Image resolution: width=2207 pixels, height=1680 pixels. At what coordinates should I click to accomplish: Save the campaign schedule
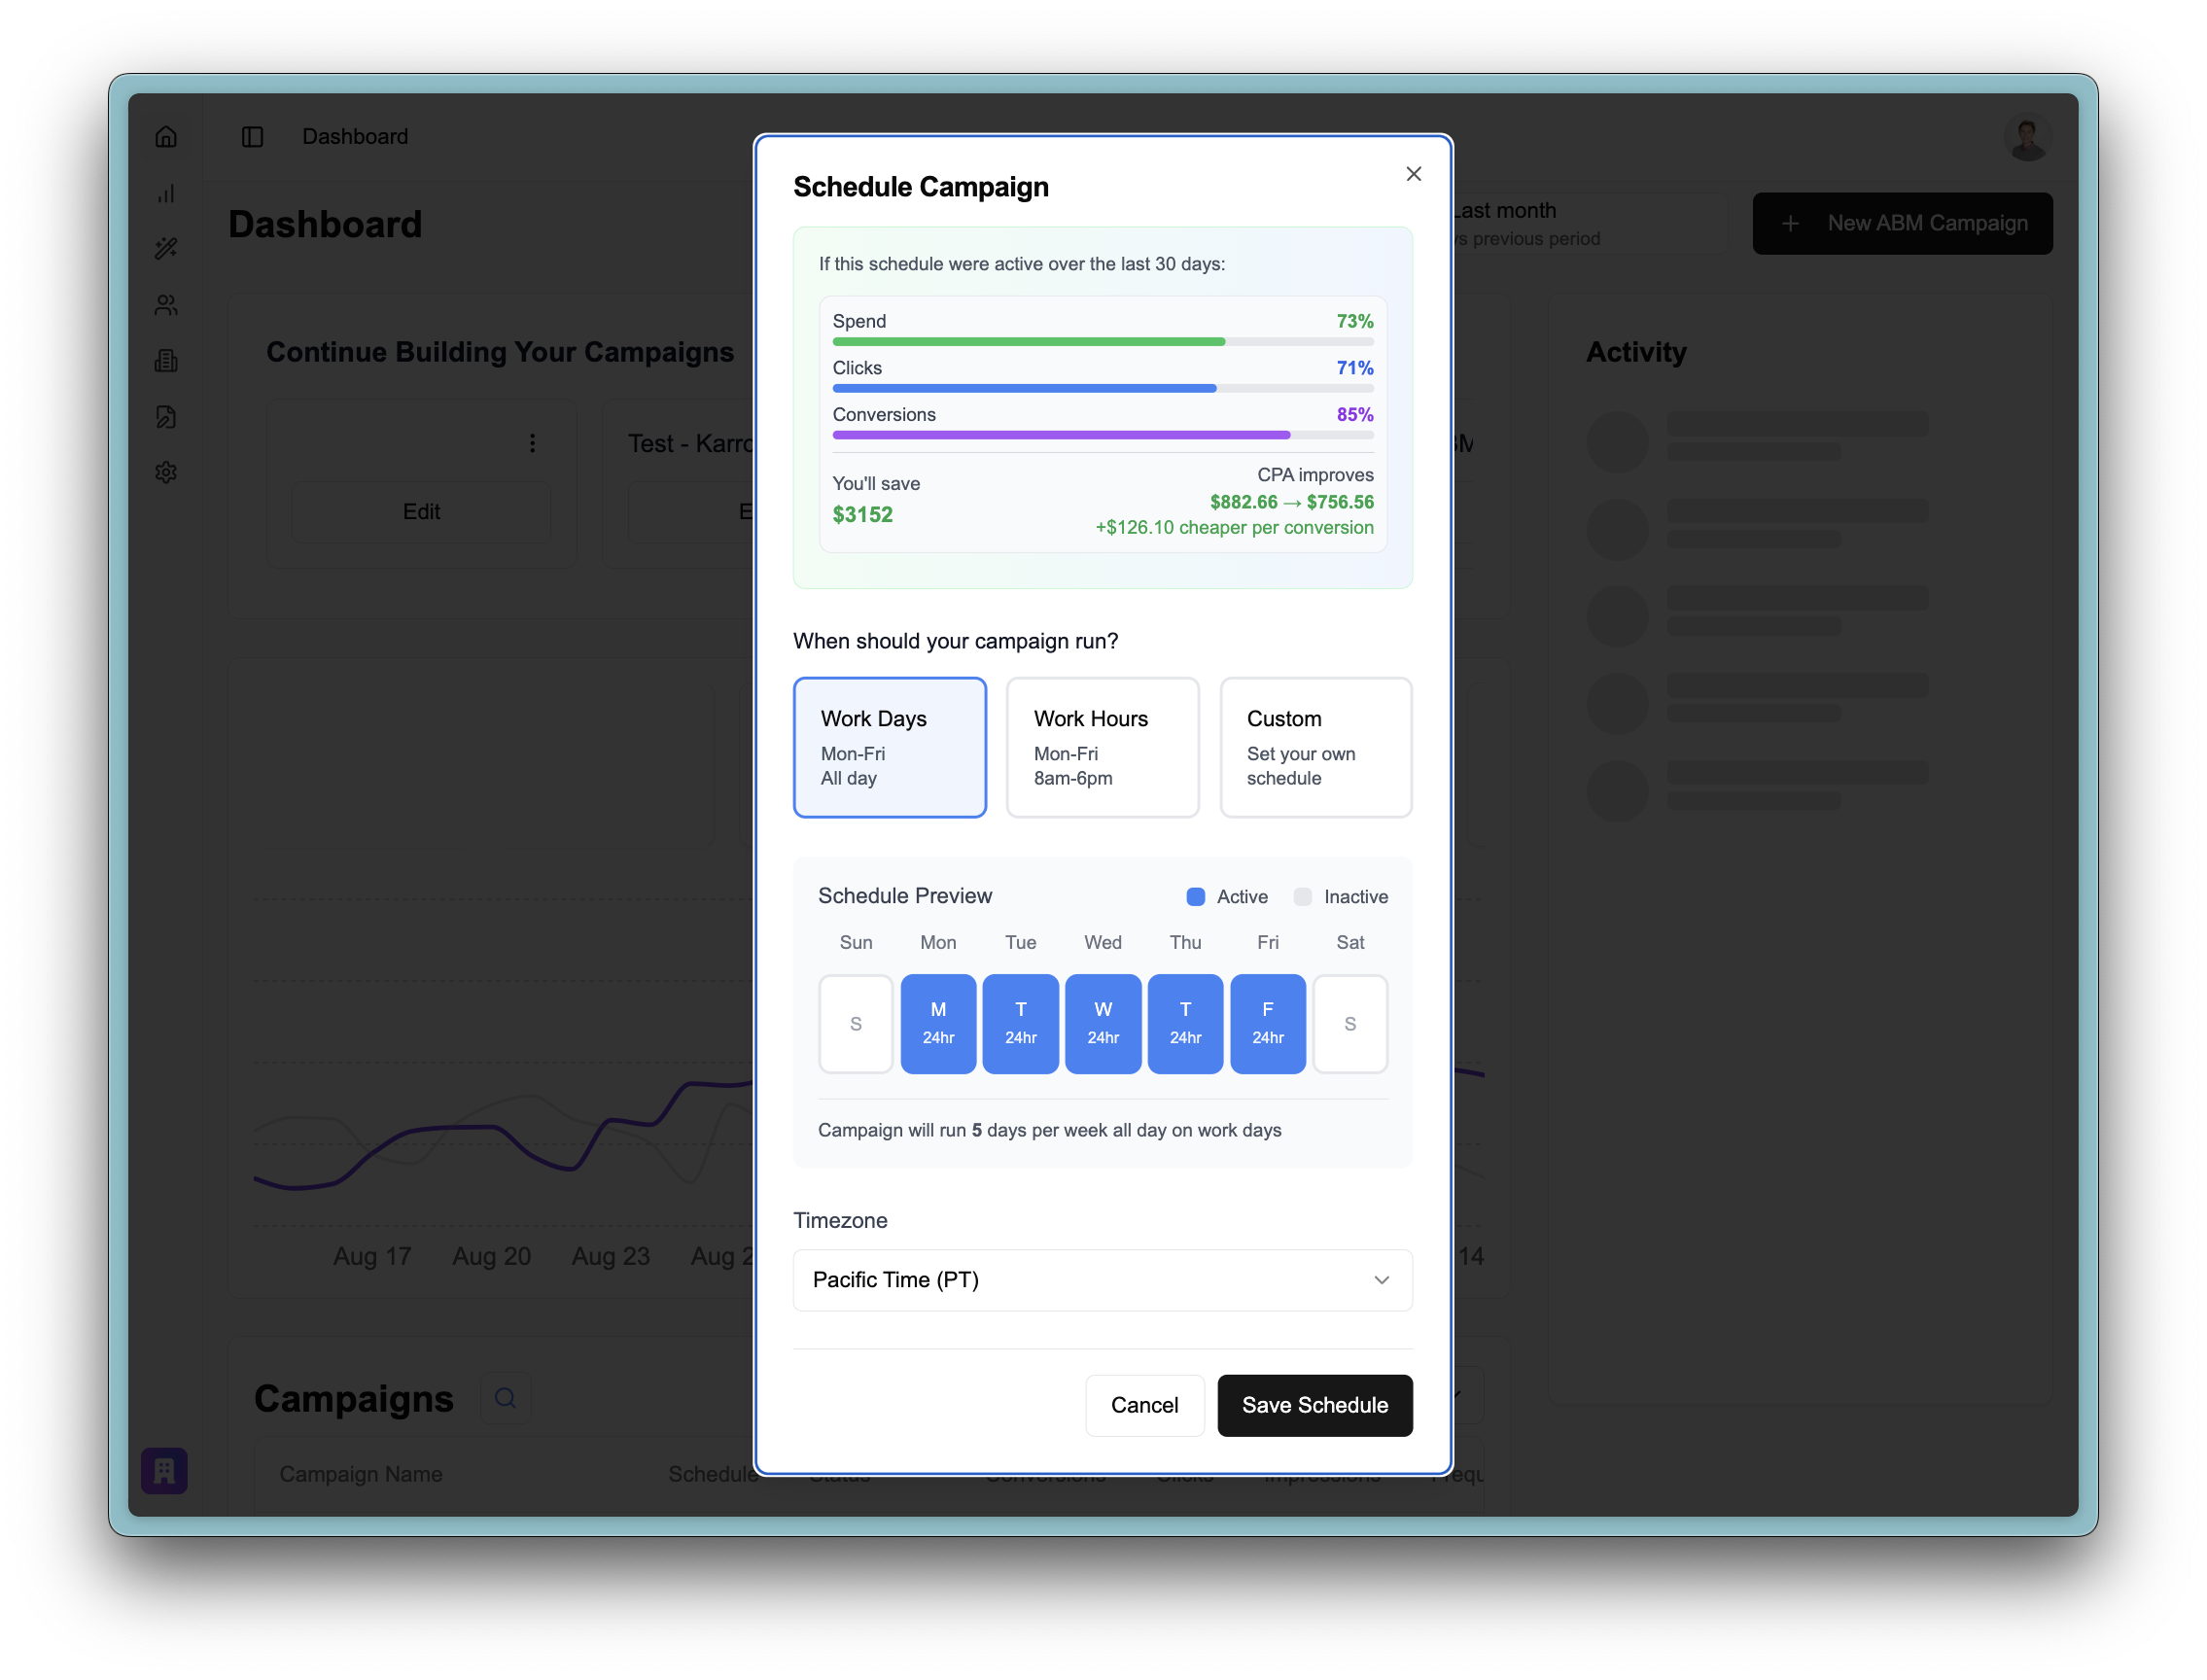click(1314, 1405)
